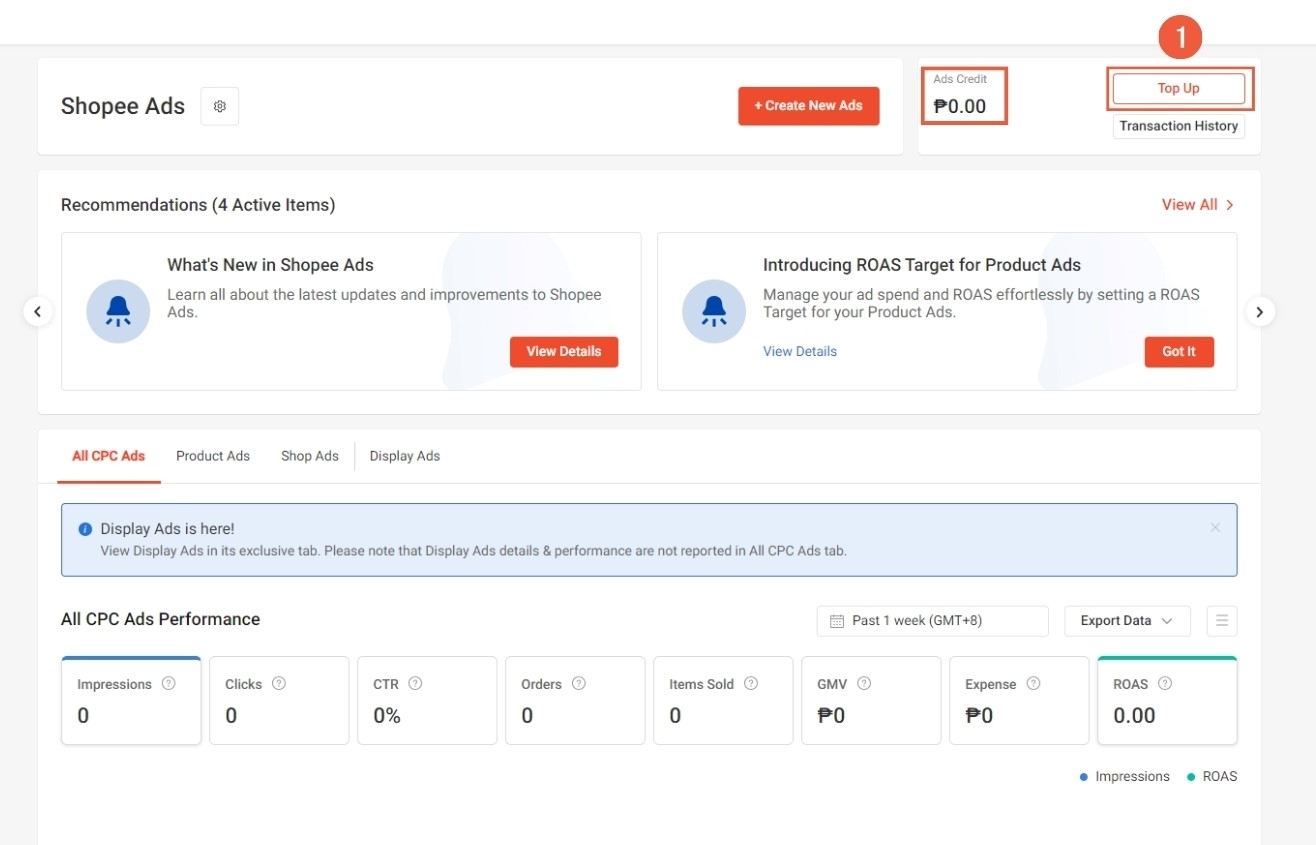Toggle the Impressions legend item
The width and height of the screenshot is (1316, 845).
coord(1125,777)
